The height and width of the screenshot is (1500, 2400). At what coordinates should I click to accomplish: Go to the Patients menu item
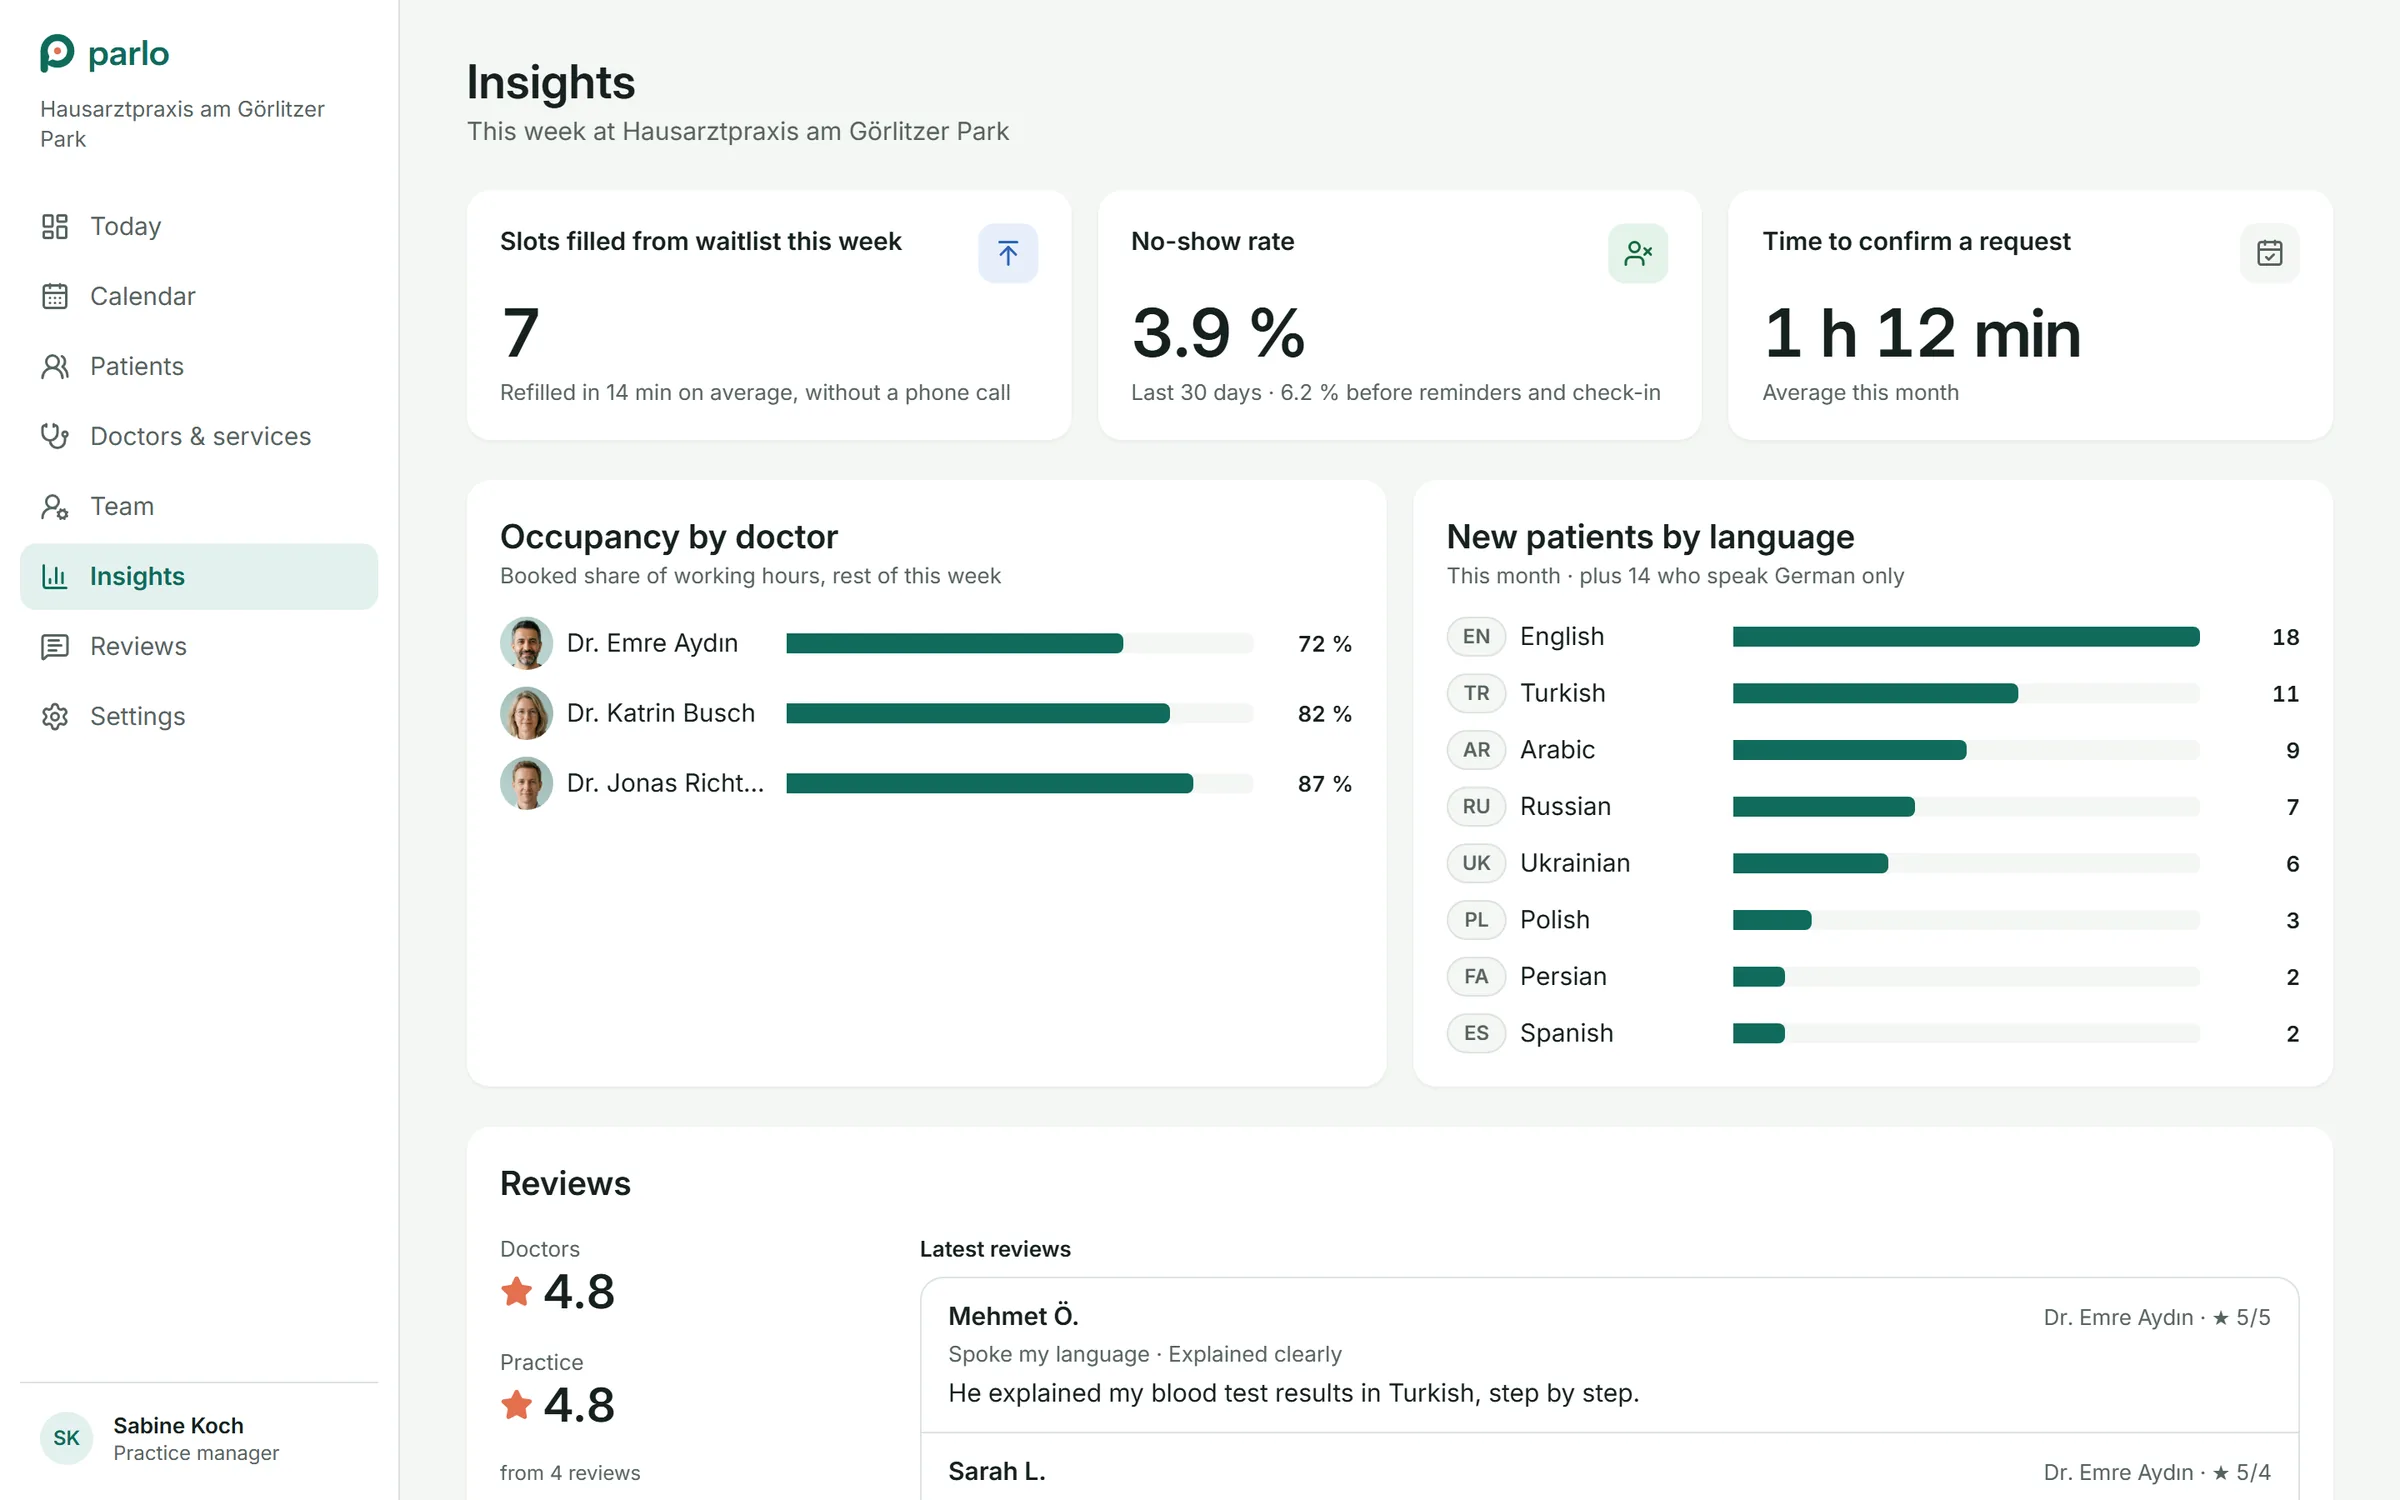pos(199,367)
